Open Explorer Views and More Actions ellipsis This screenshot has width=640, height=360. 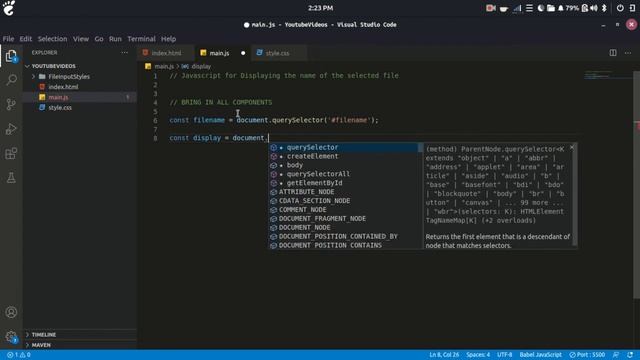124,53
